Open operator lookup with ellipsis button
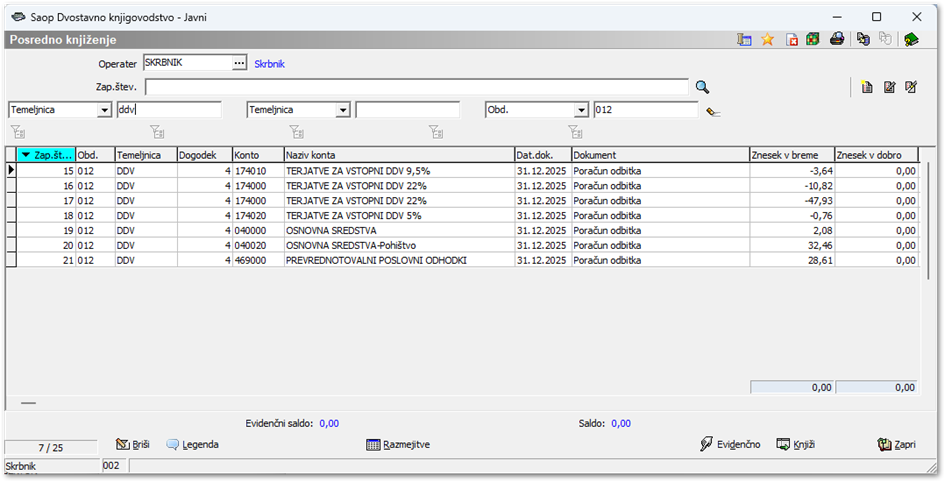Image resolution: width=945 pixels, height=482 pixels. tap(239, 63)
